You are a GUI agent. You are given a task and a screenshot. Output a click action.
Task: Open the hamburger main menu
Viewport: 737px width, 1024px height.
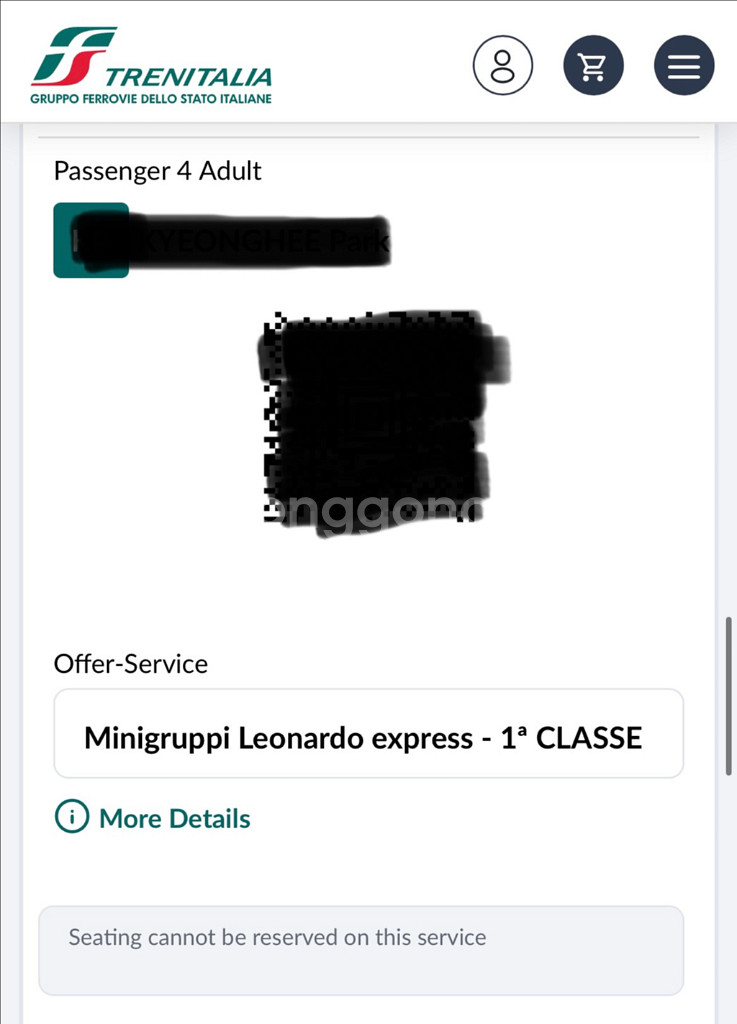pyautogui.click(x=684, y=66)
